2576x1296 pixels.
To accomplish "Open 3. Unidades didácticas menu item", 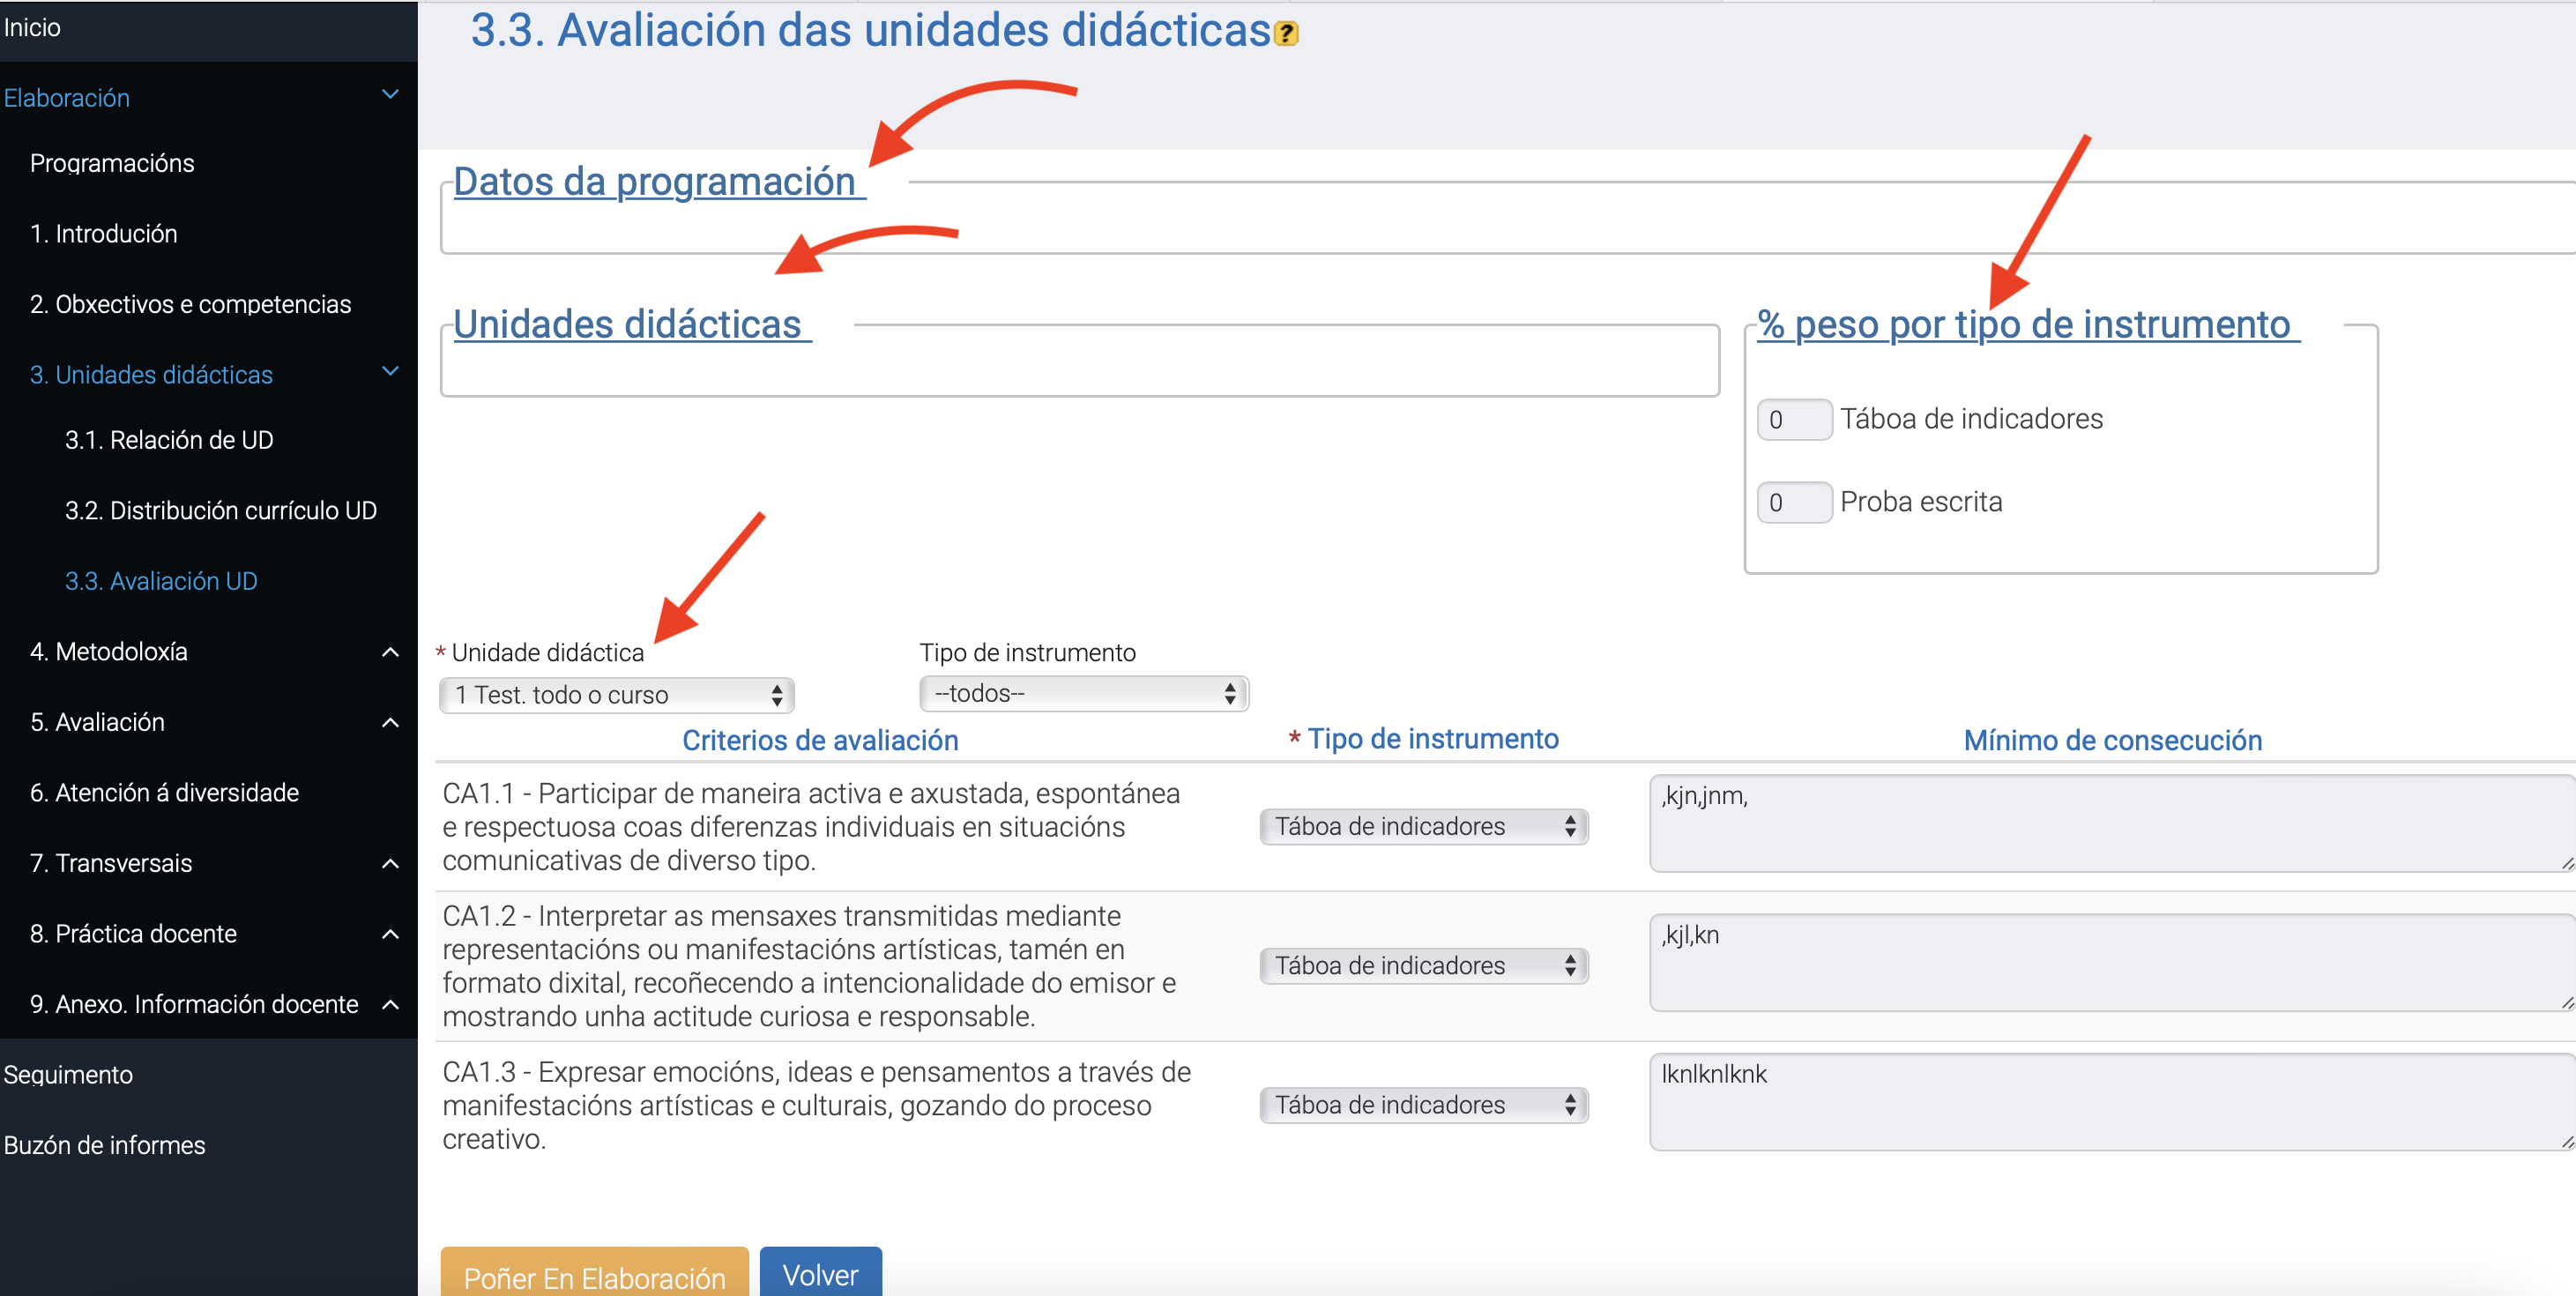I will [151, 375].
